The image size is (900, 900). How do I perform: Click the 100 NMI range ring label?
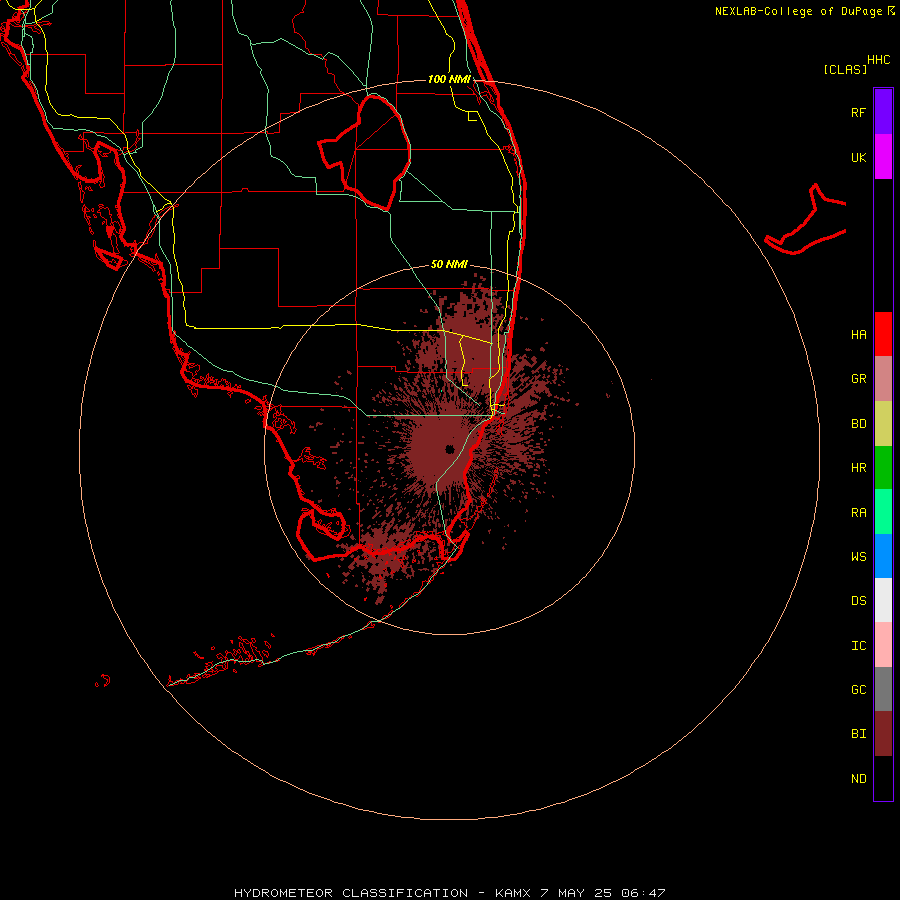point(449,79)
